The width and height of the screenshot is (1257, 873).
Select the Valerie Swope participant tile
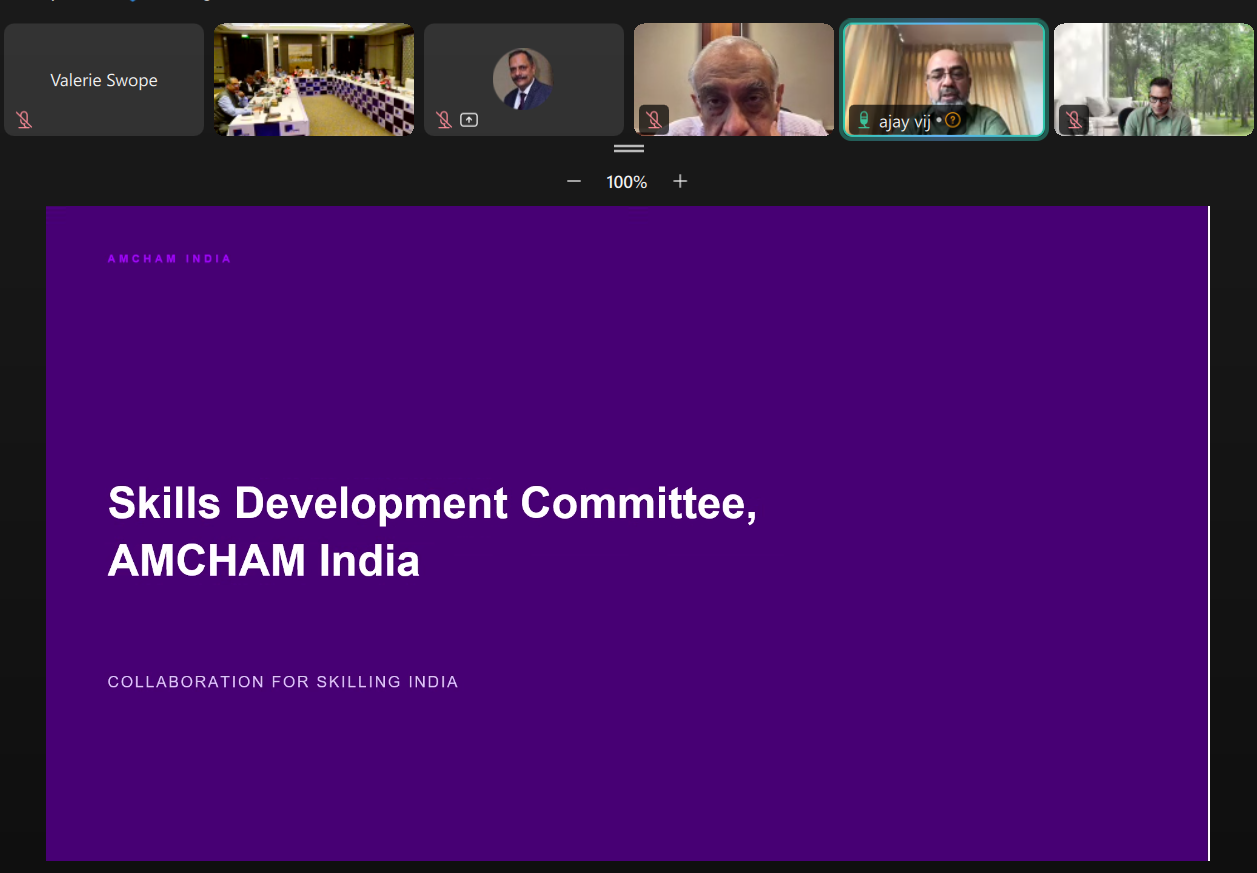coord(104,80)
